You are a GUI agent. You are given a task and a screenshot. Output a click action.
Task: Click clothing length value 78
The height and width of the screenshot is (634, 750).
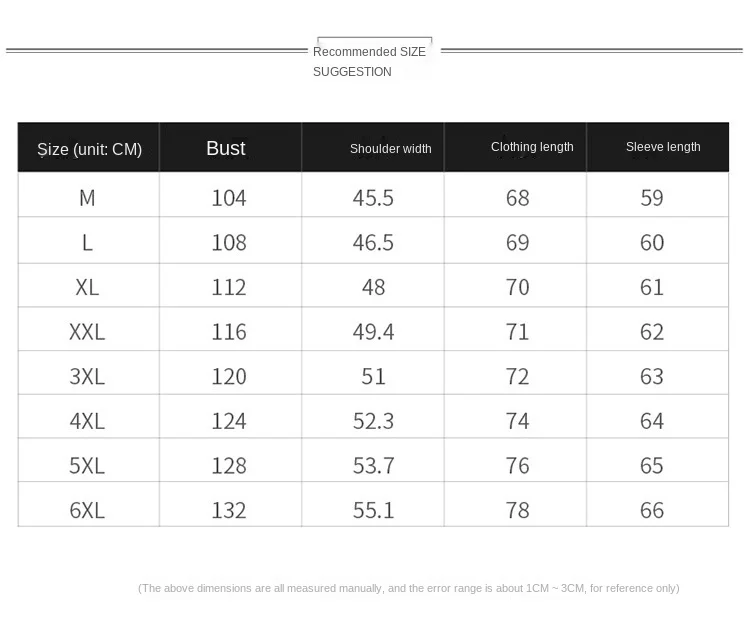(518, 511)
